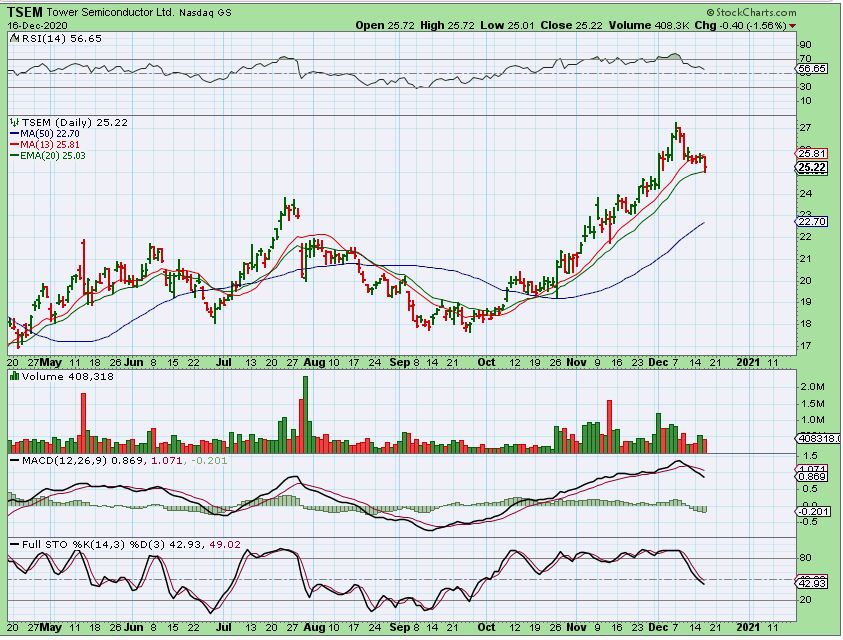Click the 49.02 %D value in STO label
The image size is (843, 640).
coord(225,545)
